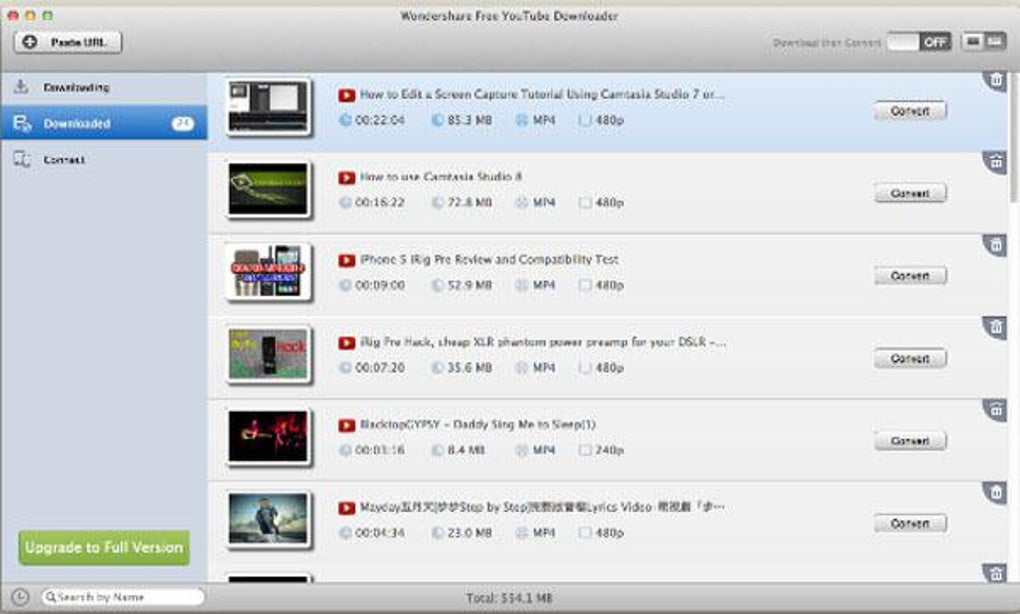Click the 00:07:20 duration value
The image size is (1020, 614).
tap(380, 368)
